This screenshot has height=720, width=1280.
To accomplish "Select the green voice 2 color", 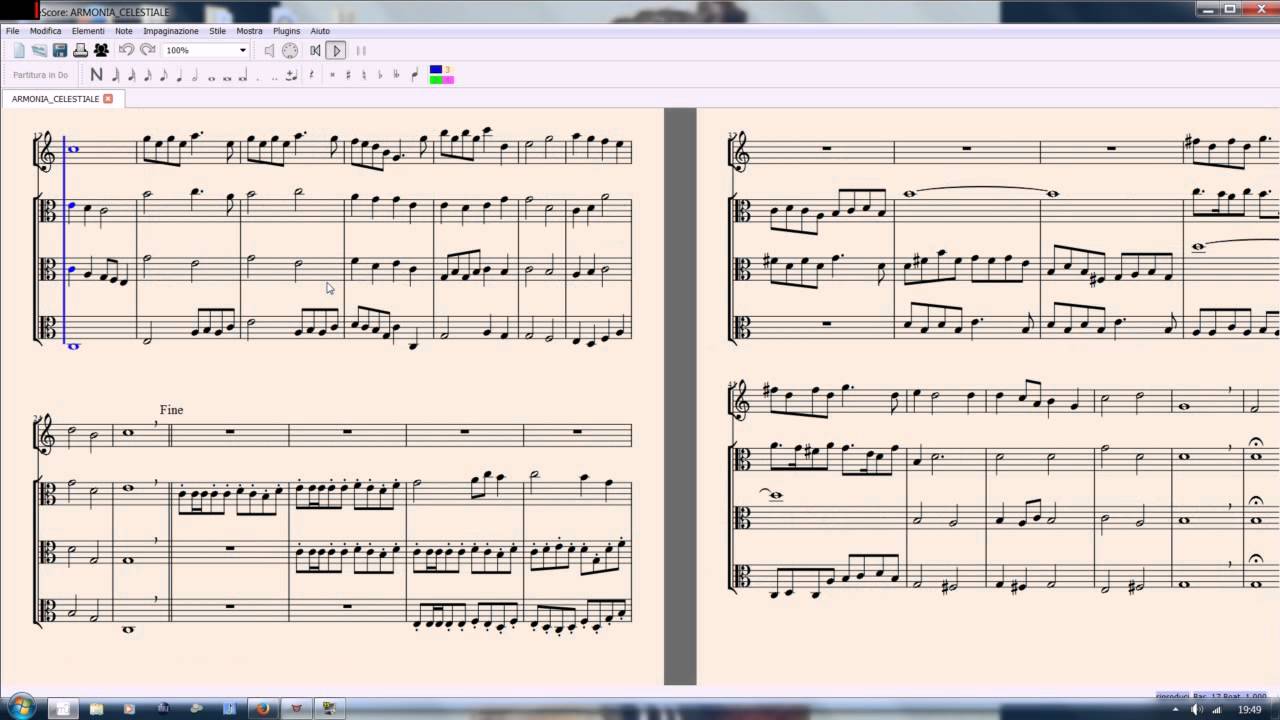I will click(436, 80).
